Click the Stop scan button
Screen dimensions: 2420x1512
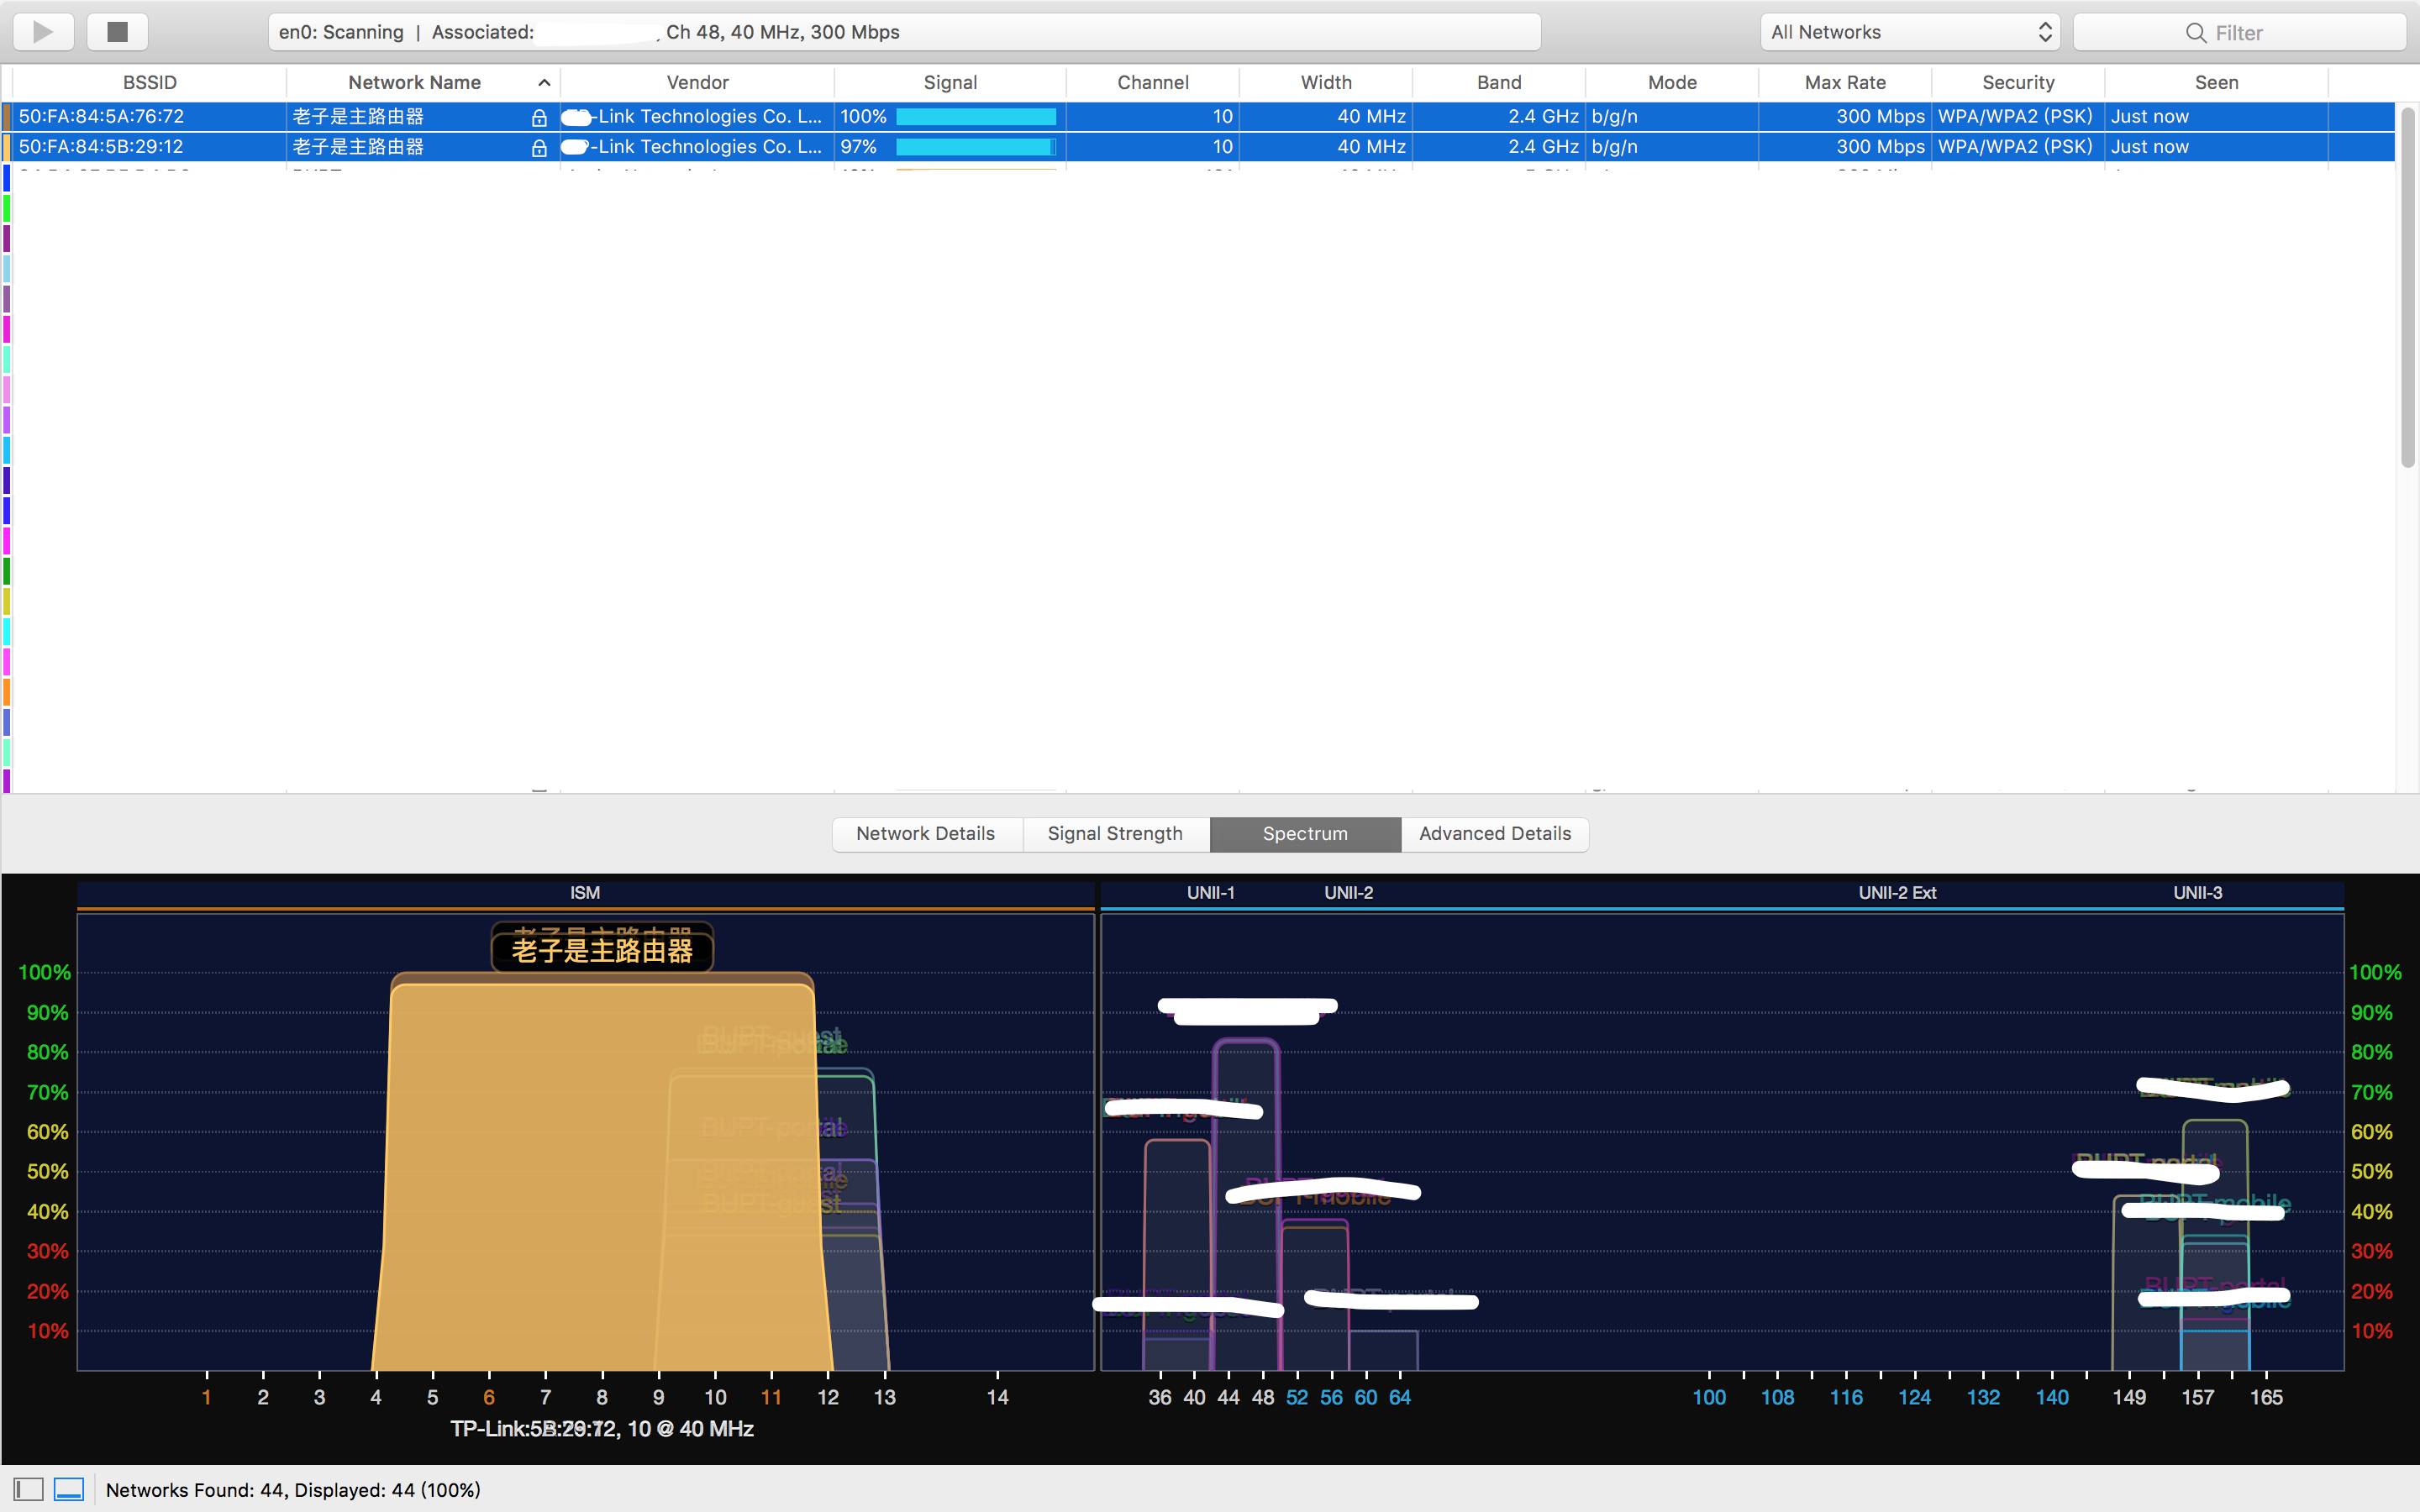click(117, 32)
